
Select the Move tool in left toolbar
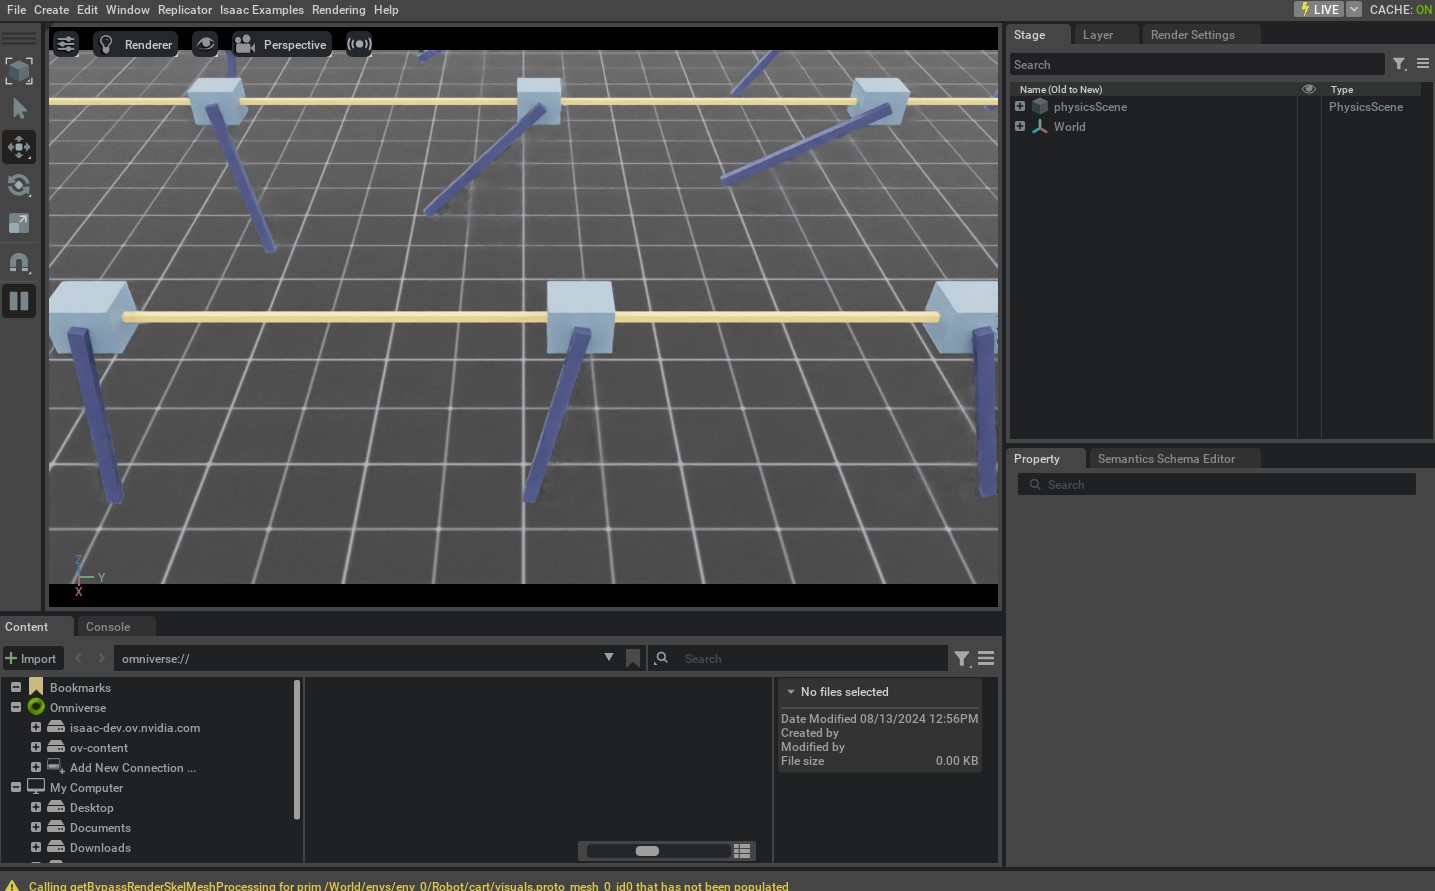tap(19, 147)
